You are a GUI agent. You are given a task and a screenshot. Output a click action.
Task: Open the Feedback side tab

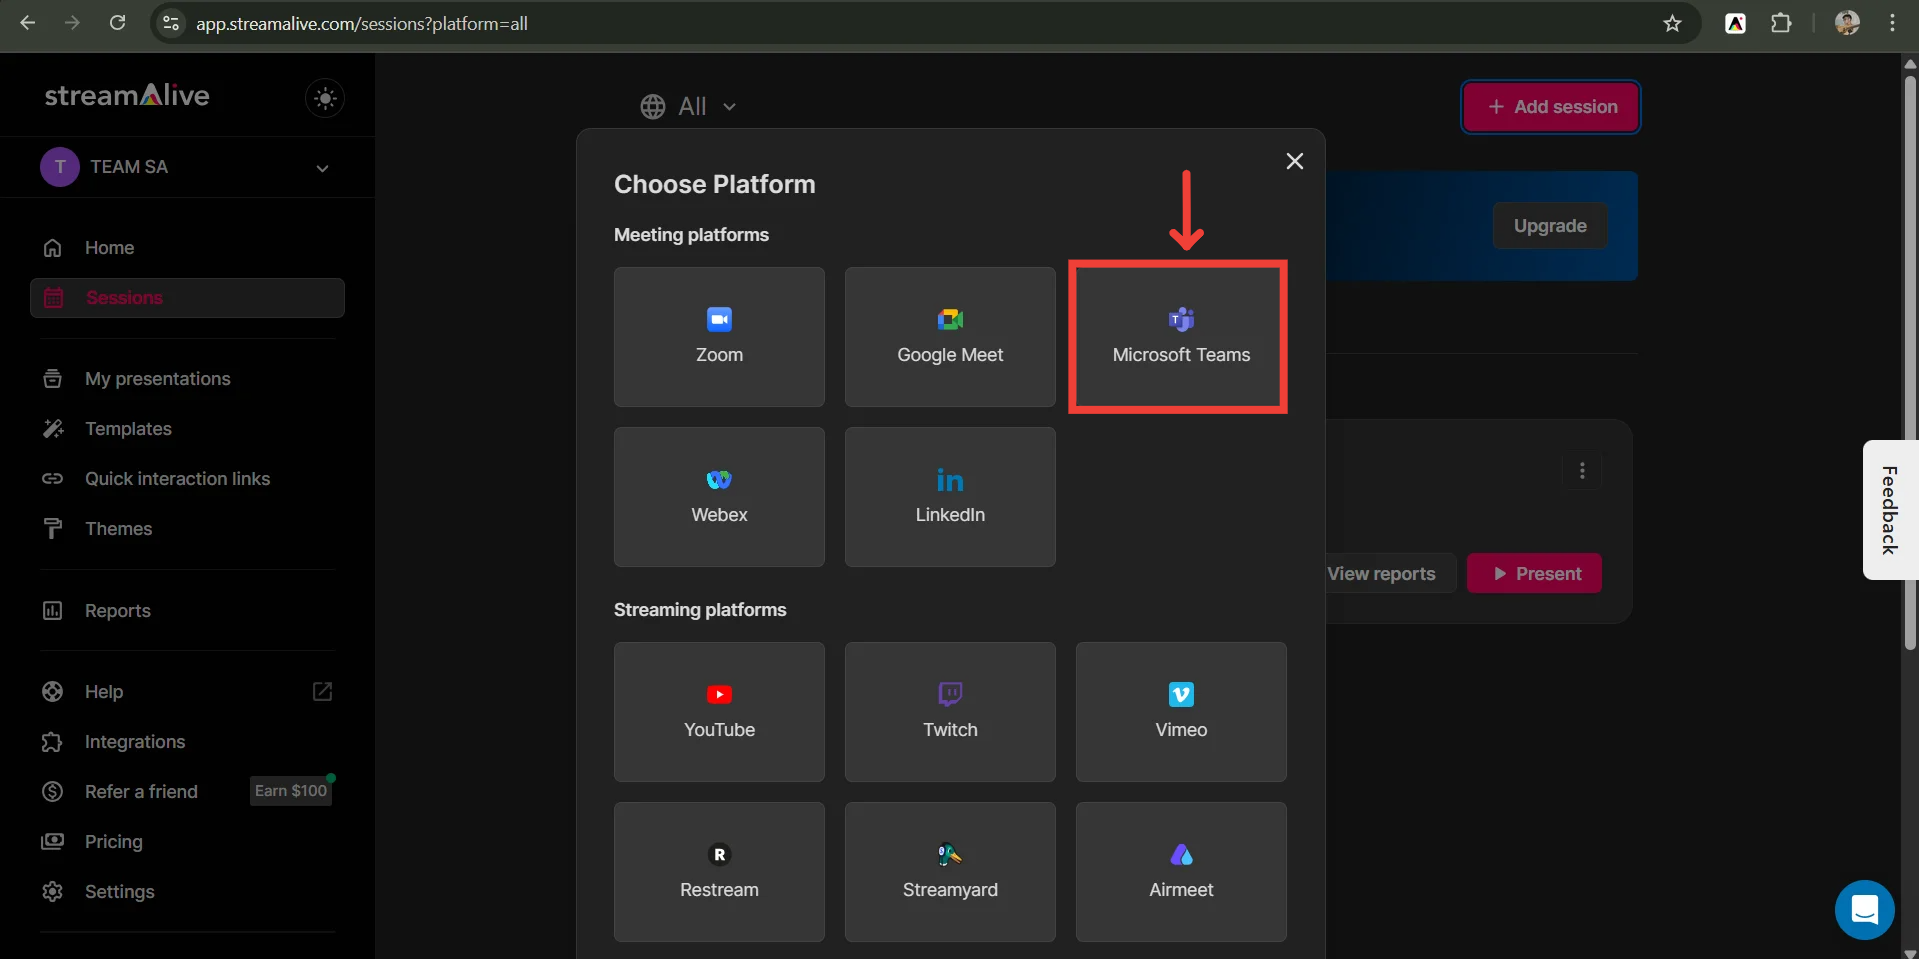coord(1890,510)
